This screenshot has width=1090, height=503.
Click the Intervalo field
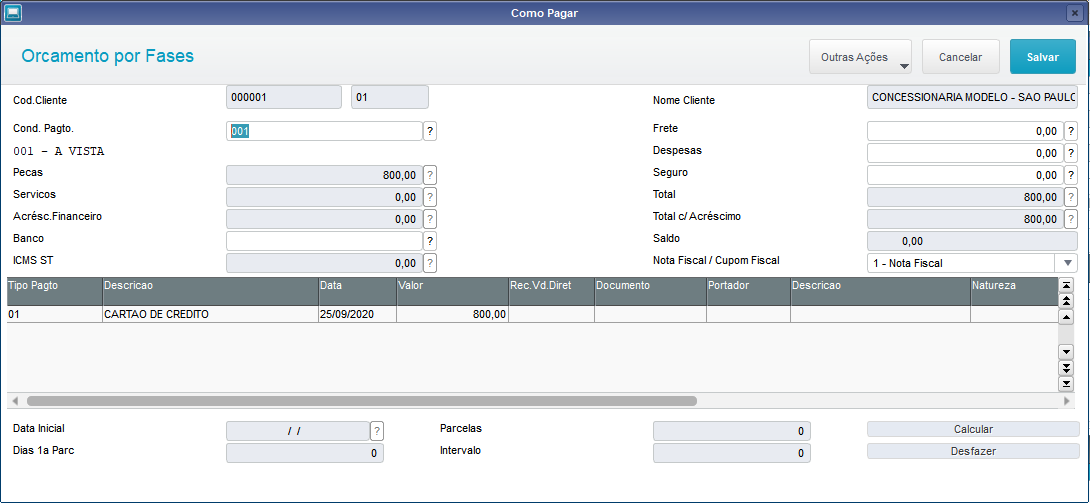[x=732, y=453]
